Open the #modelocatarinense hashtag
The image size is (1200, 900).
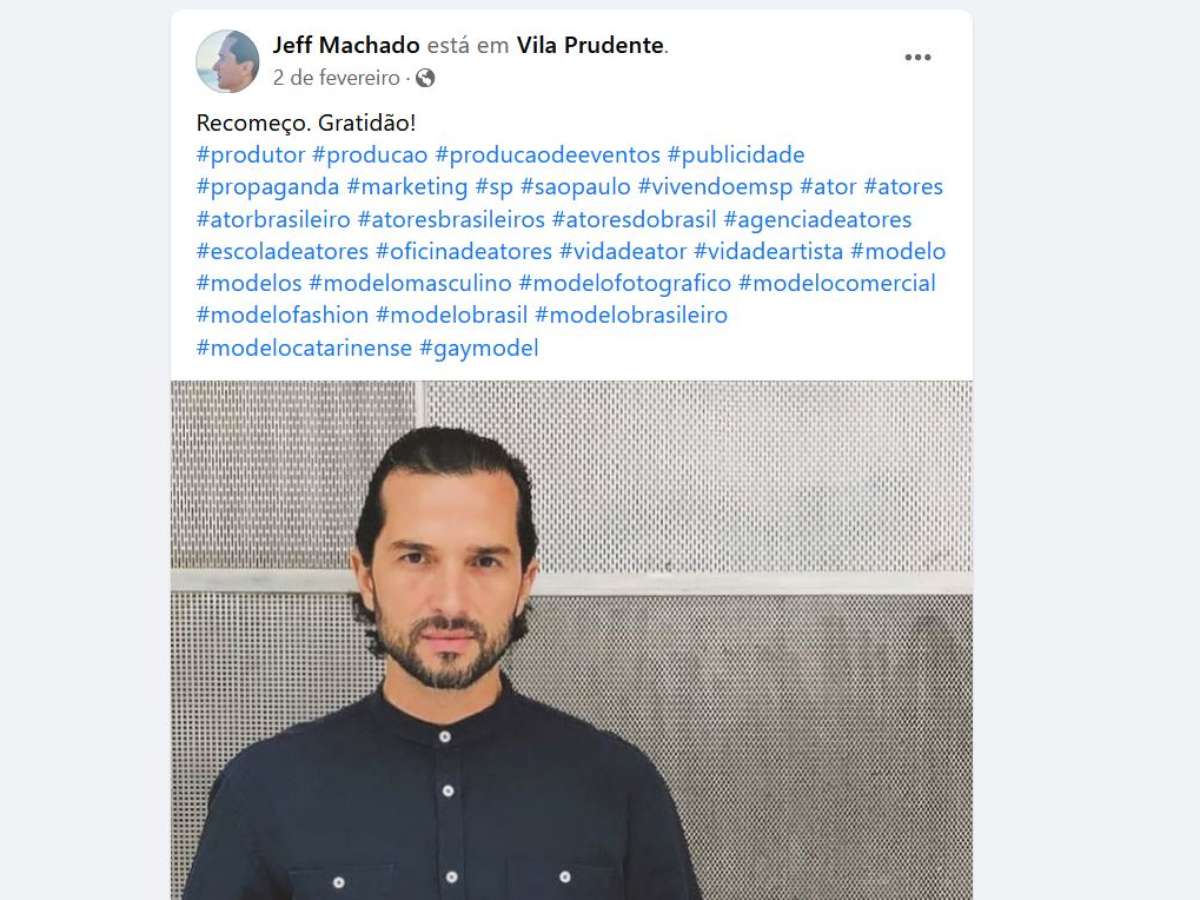pyautogui.click(x=304, y=347)
